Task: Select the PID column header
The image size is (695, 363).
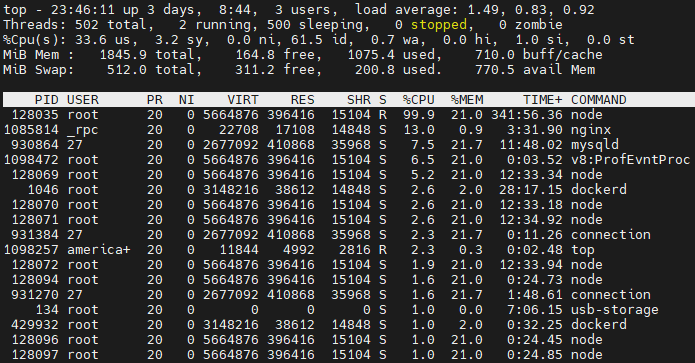Action: (46, 100)
